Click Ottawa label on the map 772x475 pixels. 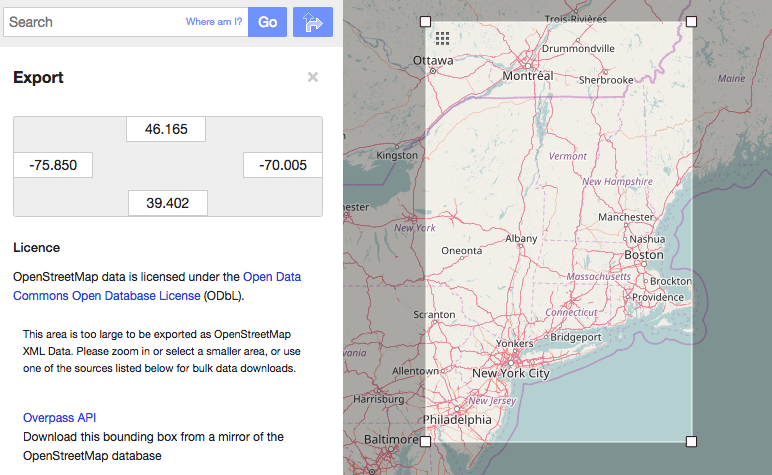(433, 60)
